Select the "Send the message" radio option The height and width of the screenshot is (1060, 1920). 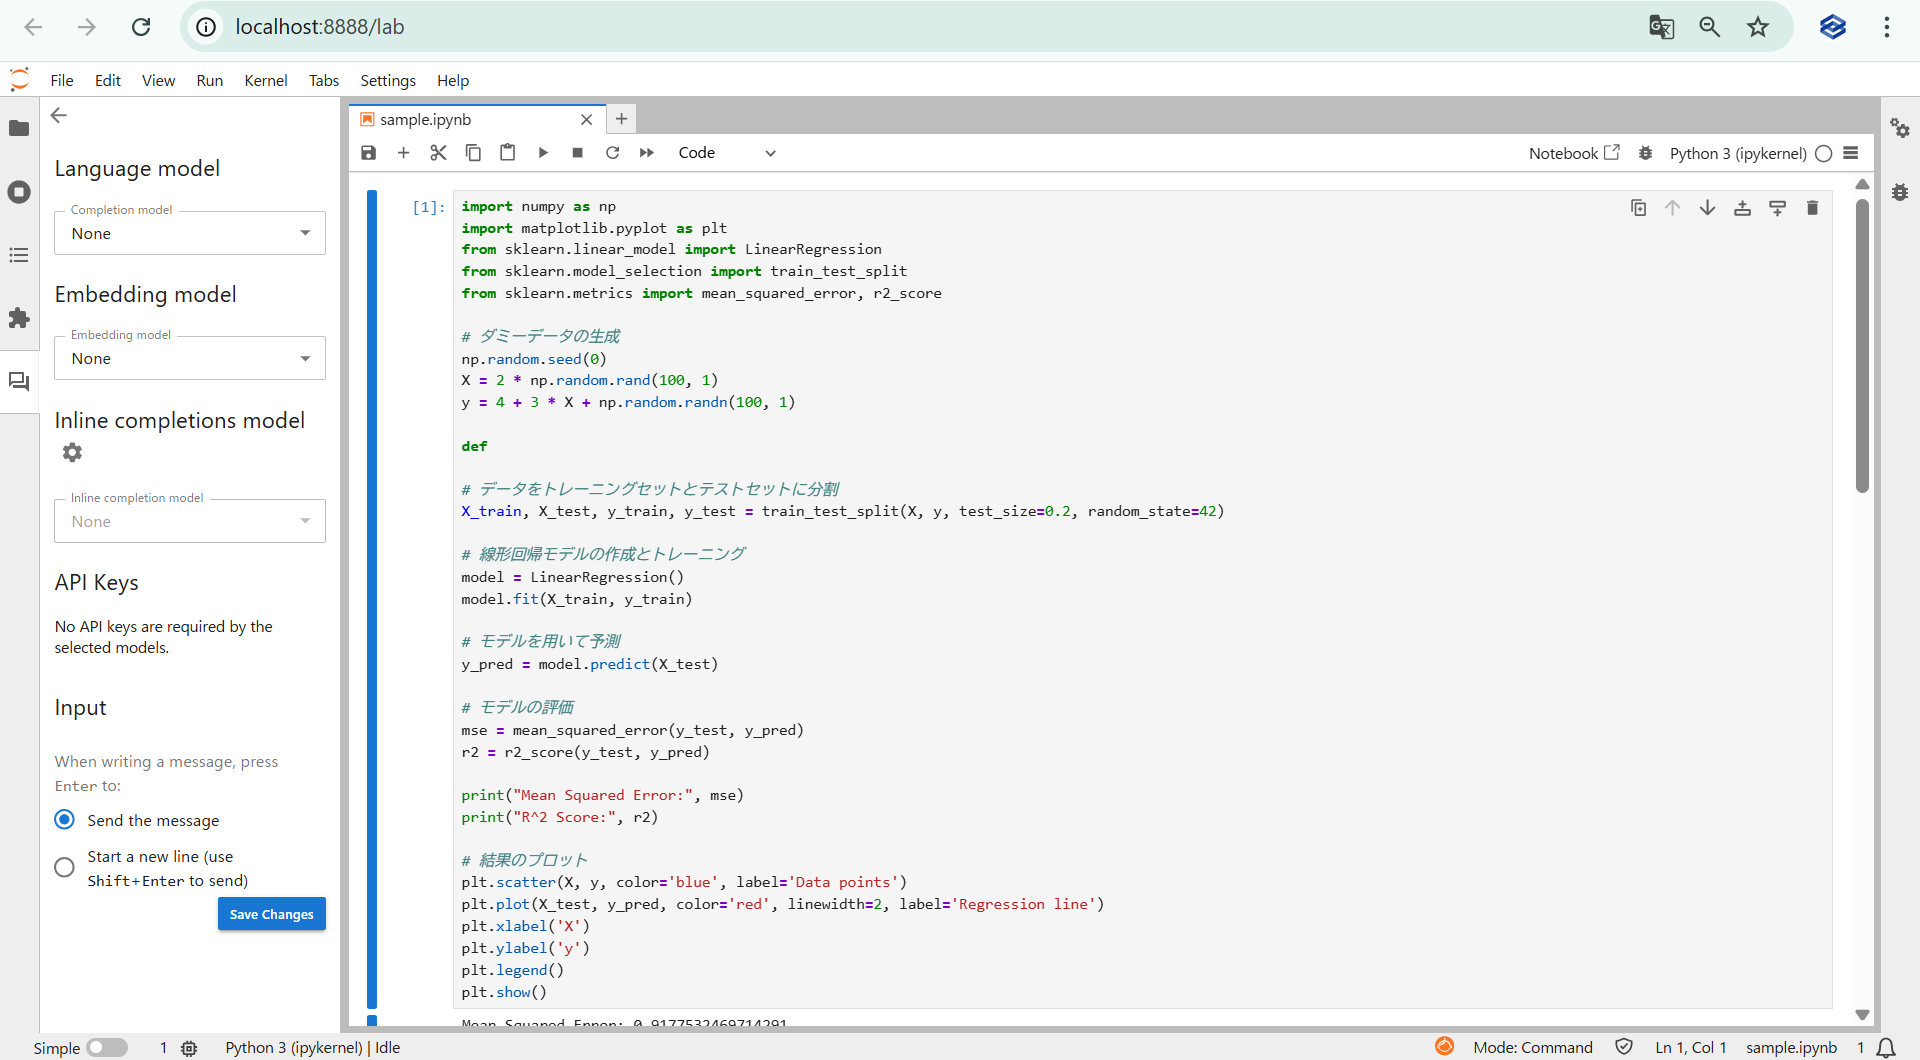click(x=65, y=820)
